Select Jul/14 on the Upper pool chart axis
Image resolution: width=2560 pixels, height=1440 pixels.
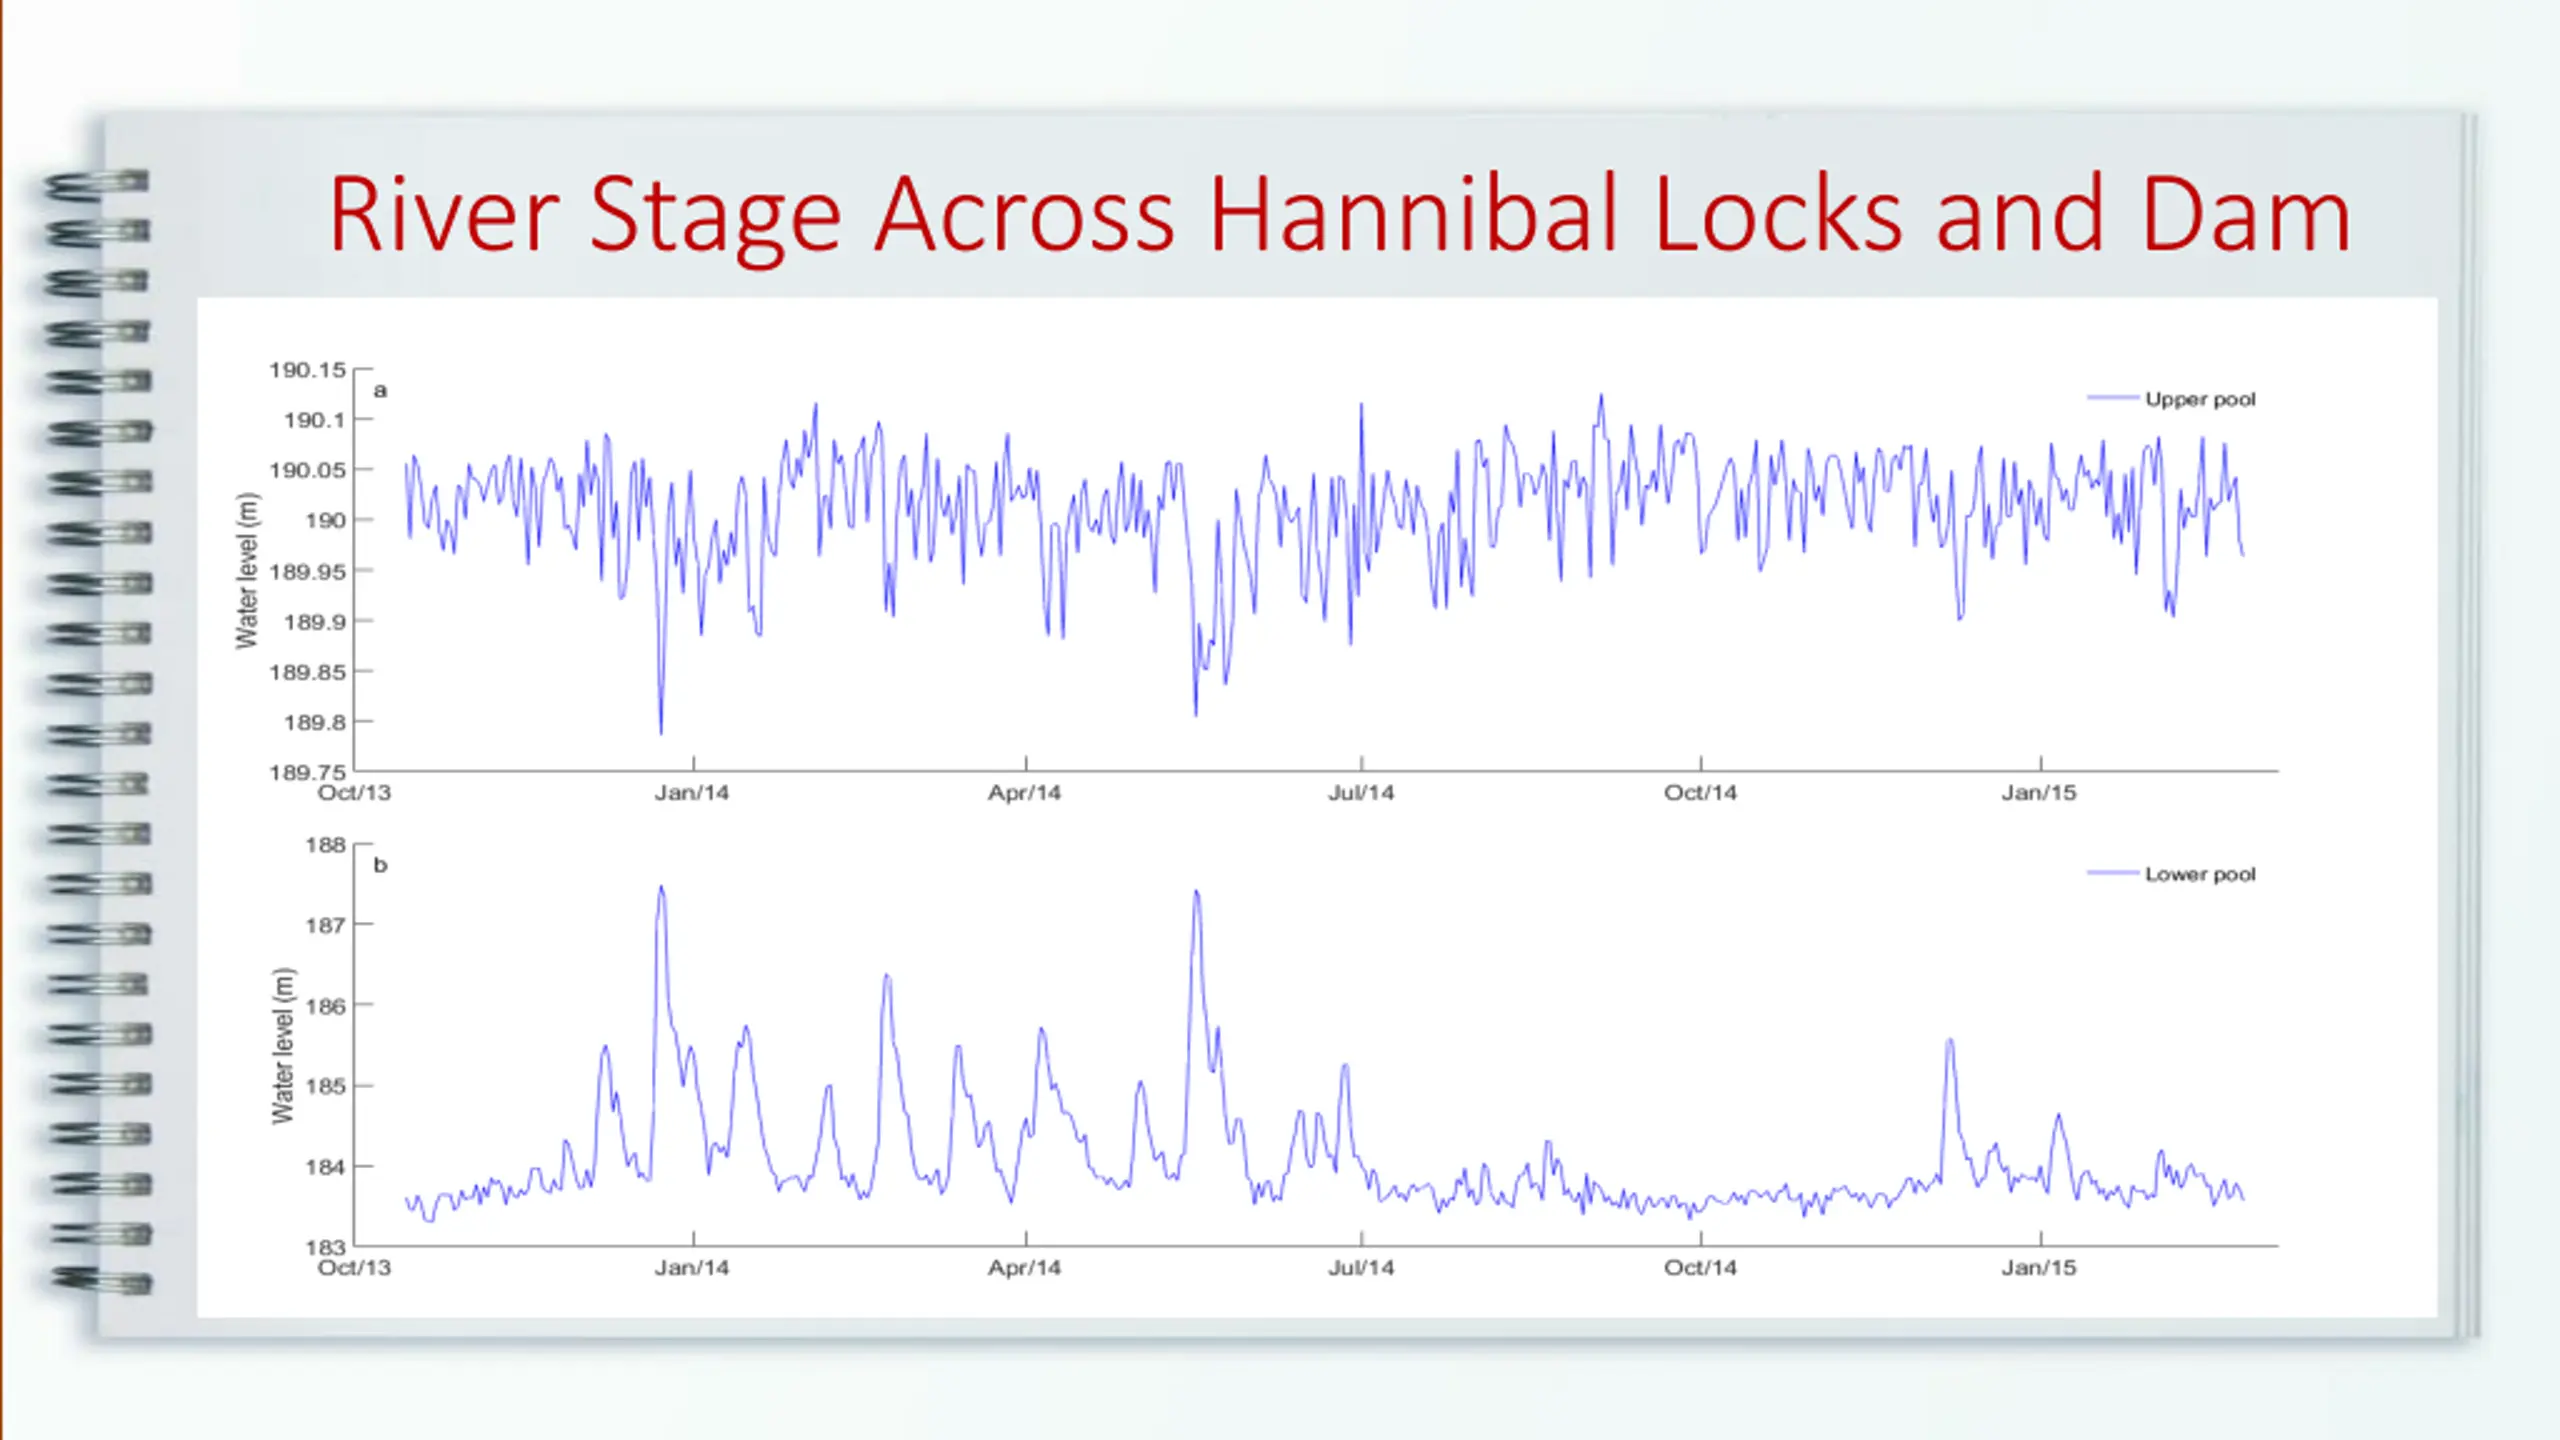[x=1361, y=793]
